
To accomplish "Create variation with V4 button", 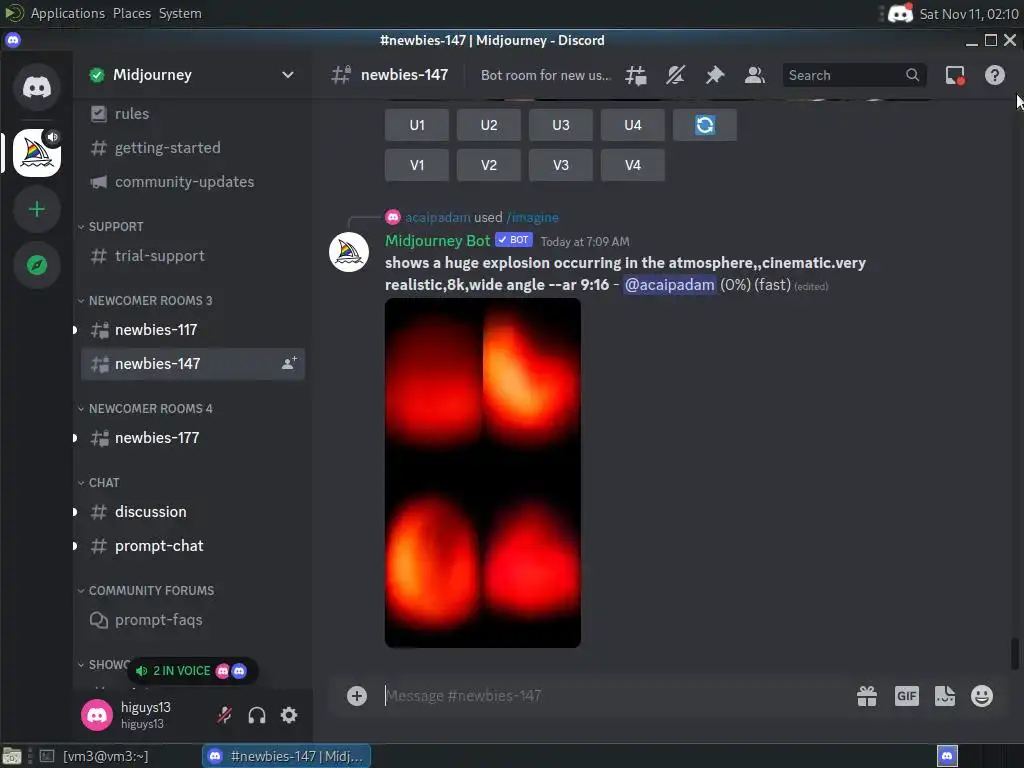I will [632, 165].
